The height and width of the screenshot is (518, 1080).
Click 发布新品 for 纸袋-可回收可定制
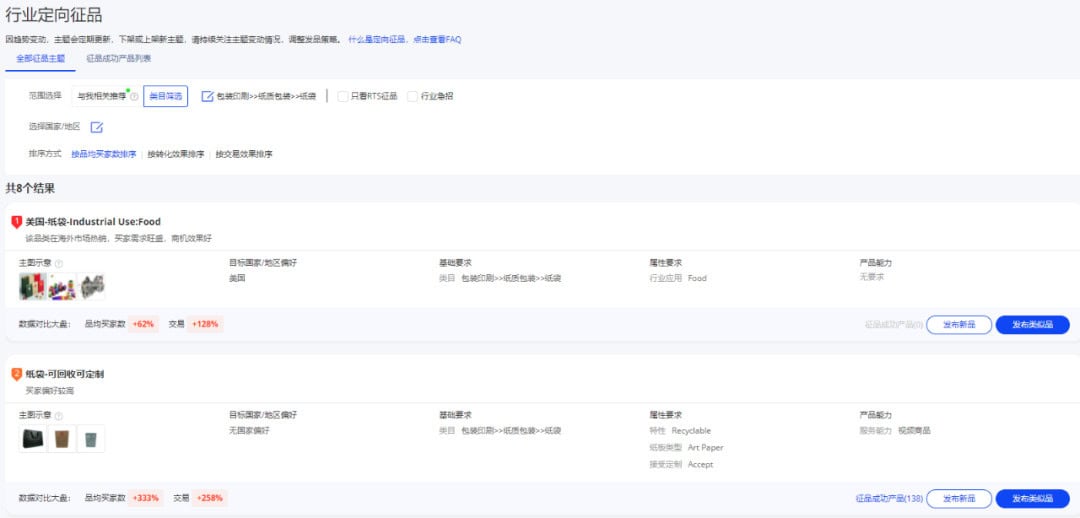pyautogui.click(x=959, y=499)
